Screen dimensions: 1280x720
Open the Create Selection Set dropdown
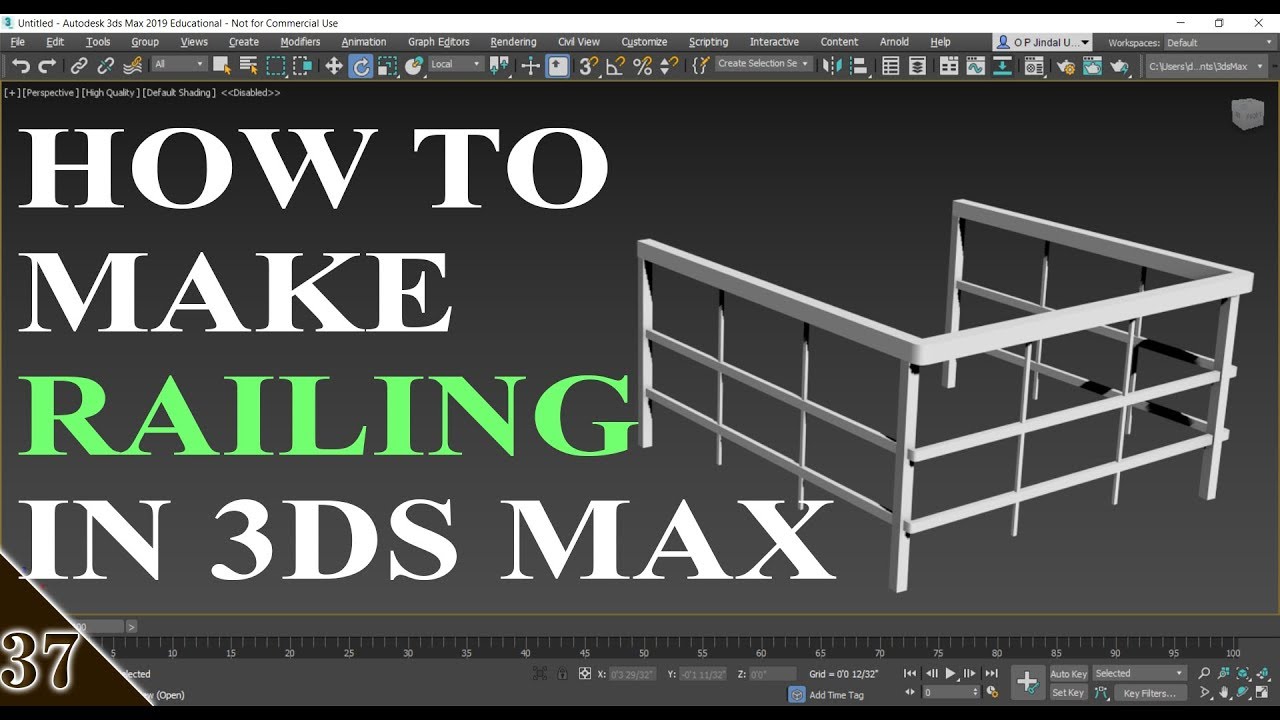click(x=762, y=64)
